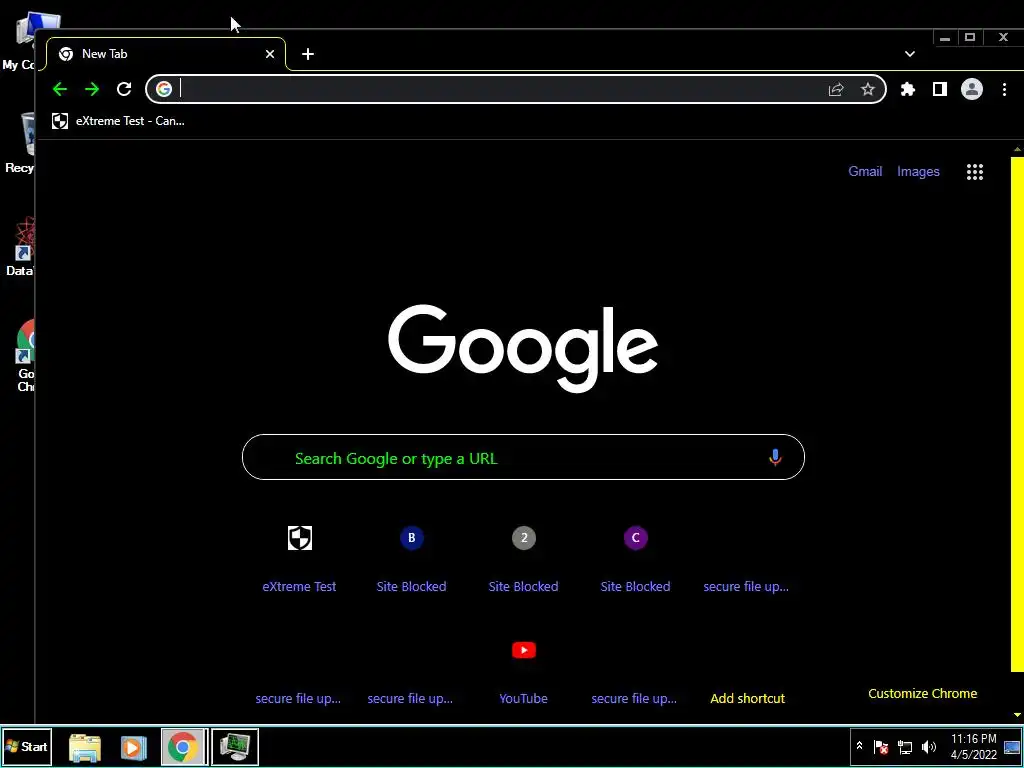Click Add shortcut
This screenshot has width=1024, height=768.
747,698
